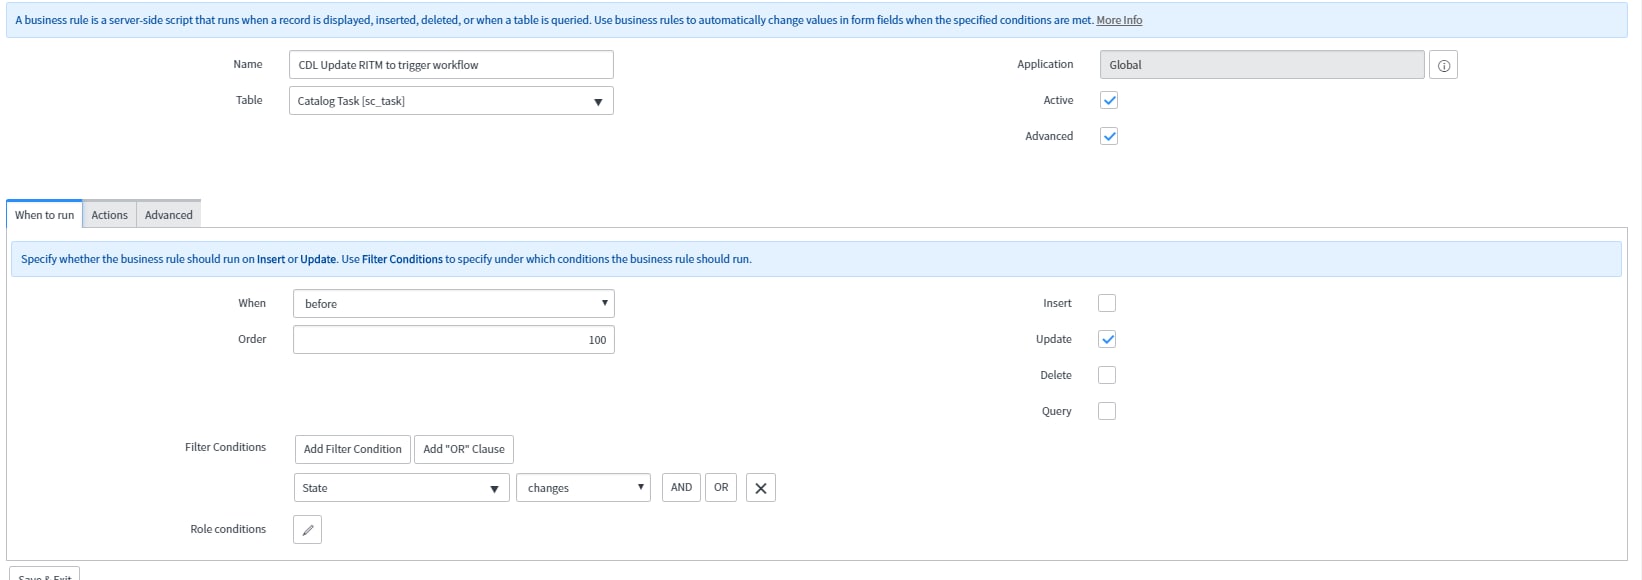Viewport: 1642px width, 580px height.
Task: Toggle the Advanced checkbox
Action: [1108, 136]
